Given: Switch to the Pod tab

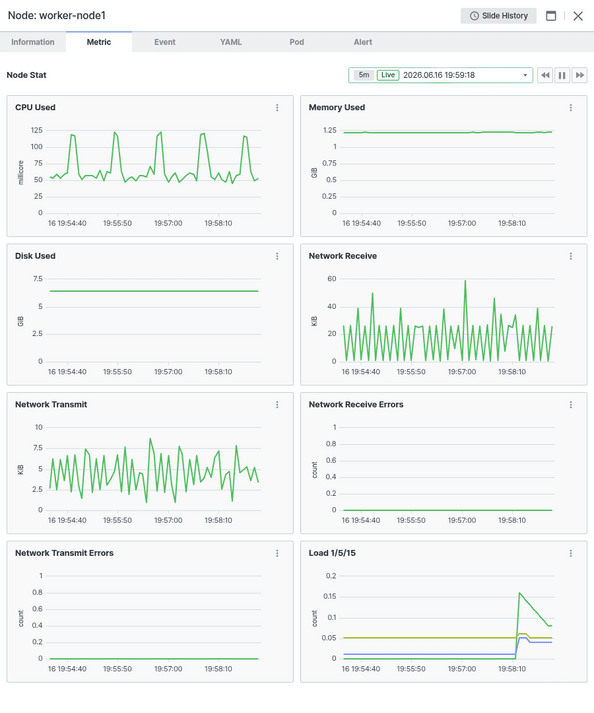Looking at the screenshot, I should point(297,42).
